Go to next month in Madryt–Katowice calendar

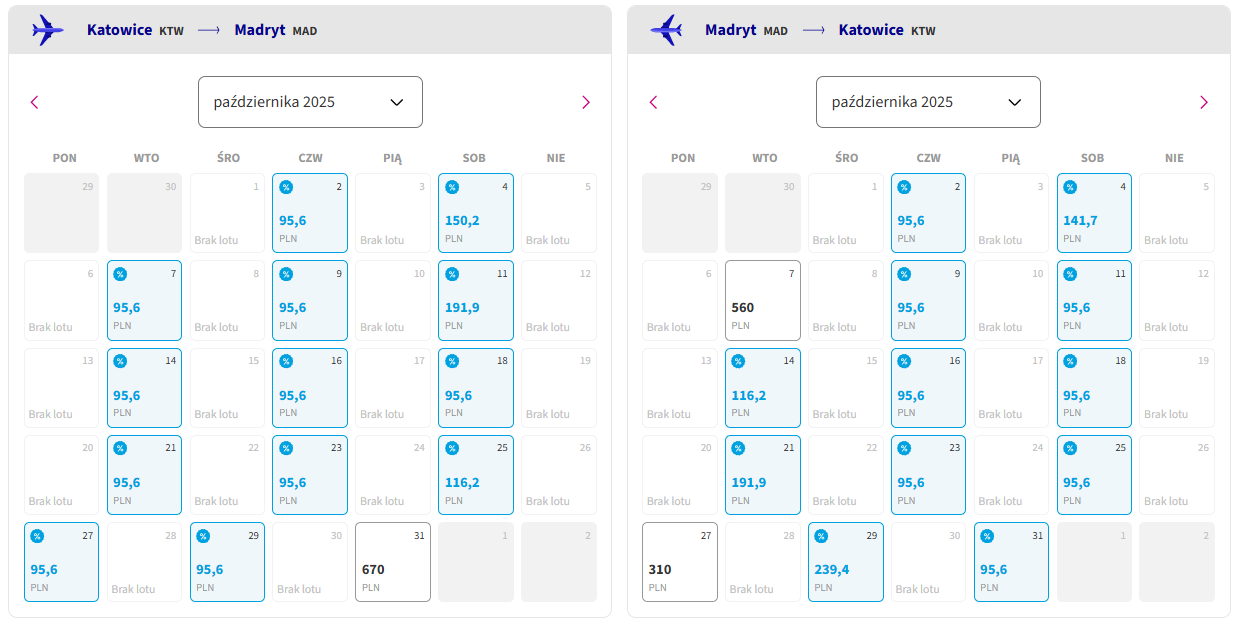tap(1204, 102)
